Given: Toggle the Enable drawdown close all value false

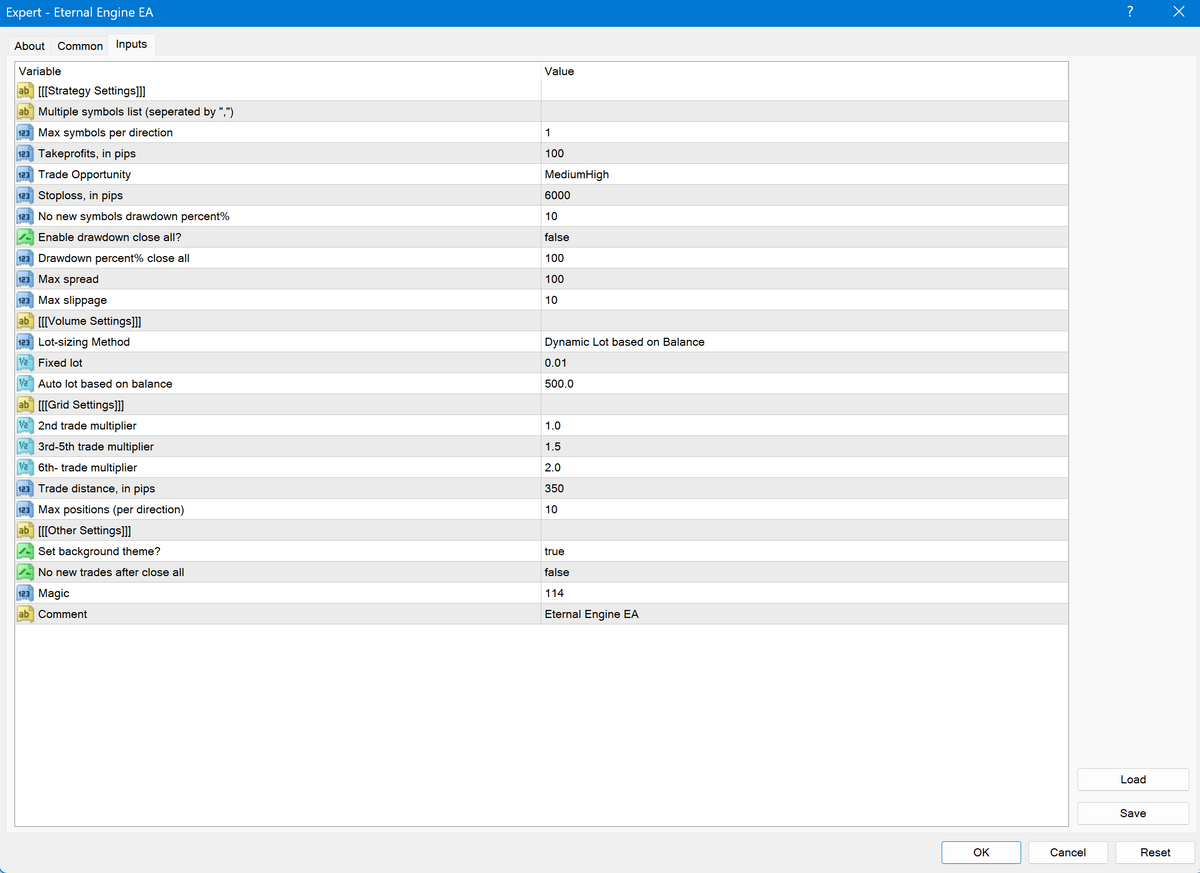Looking at the screenshot, I should pos(557,238).
